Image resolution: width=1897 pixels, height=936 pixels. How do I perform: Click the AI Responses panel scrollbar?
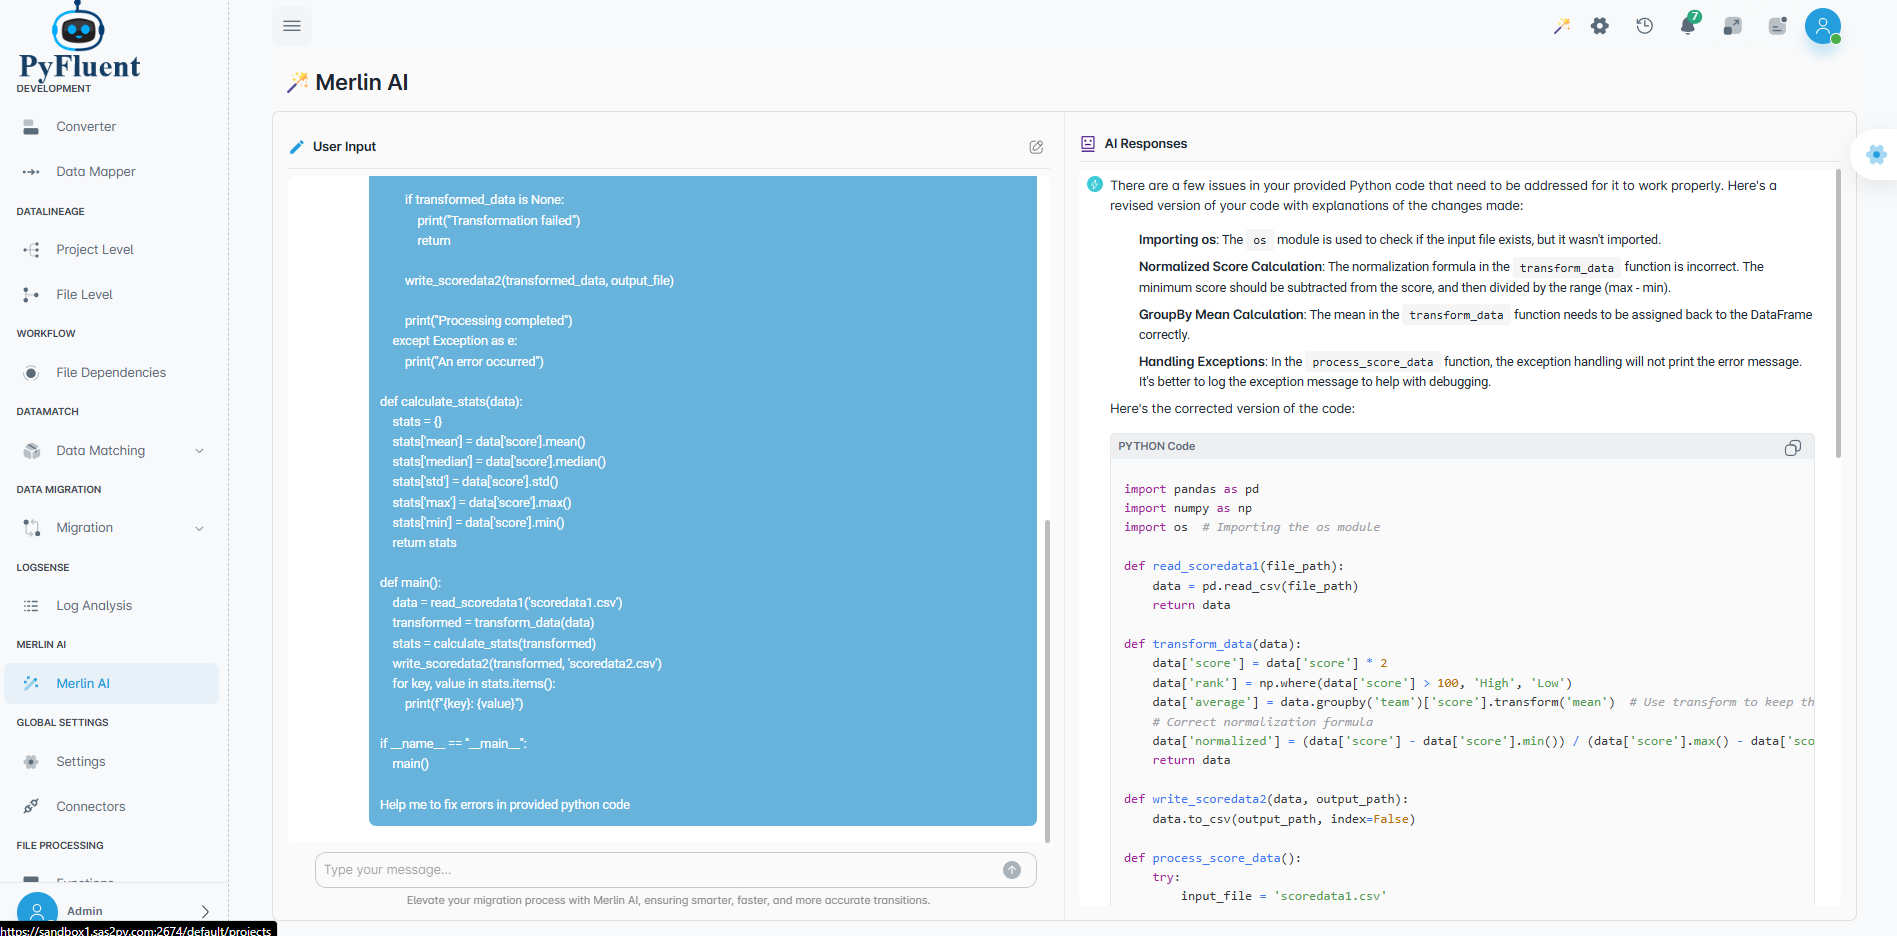click(1838, 313)
